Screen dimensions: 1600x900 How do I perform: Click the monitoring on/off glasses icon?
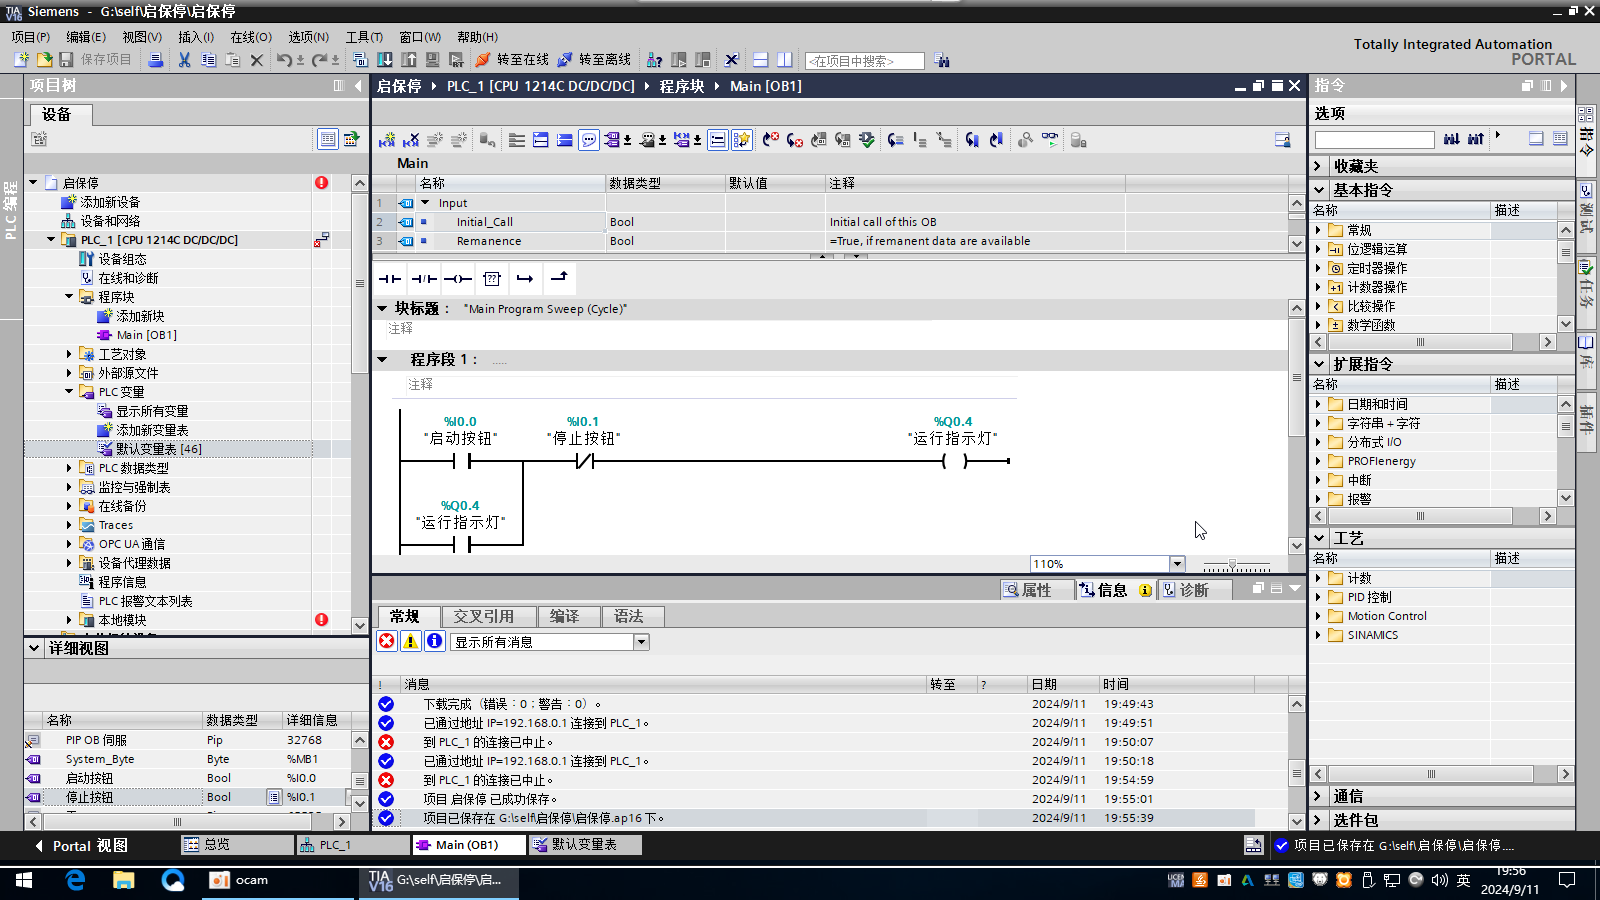[1050, 140]
